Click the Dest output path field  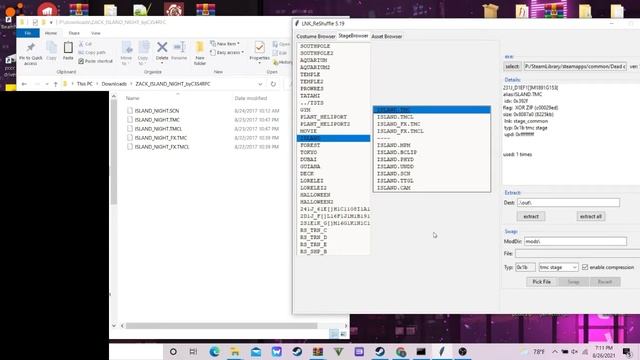pyautogui.click(x=568, y=202)
